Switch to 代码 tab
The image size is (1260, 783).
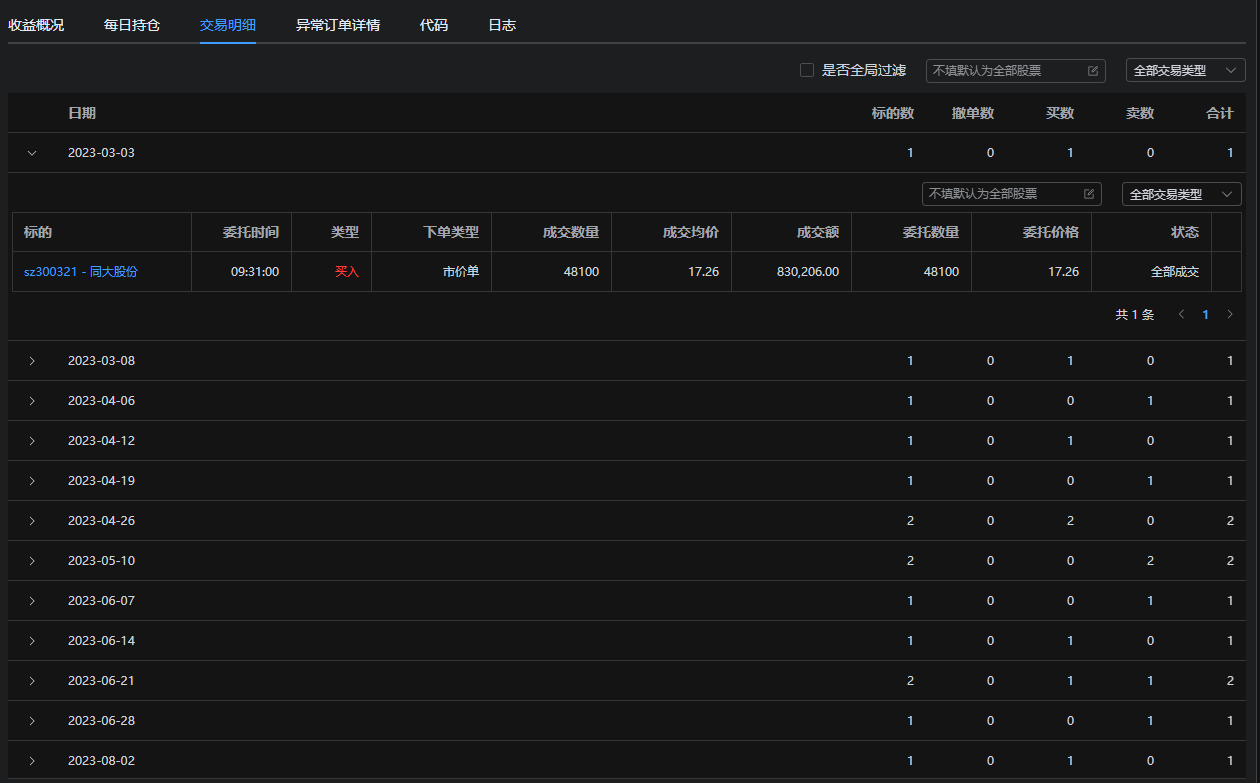click(434, 25)
